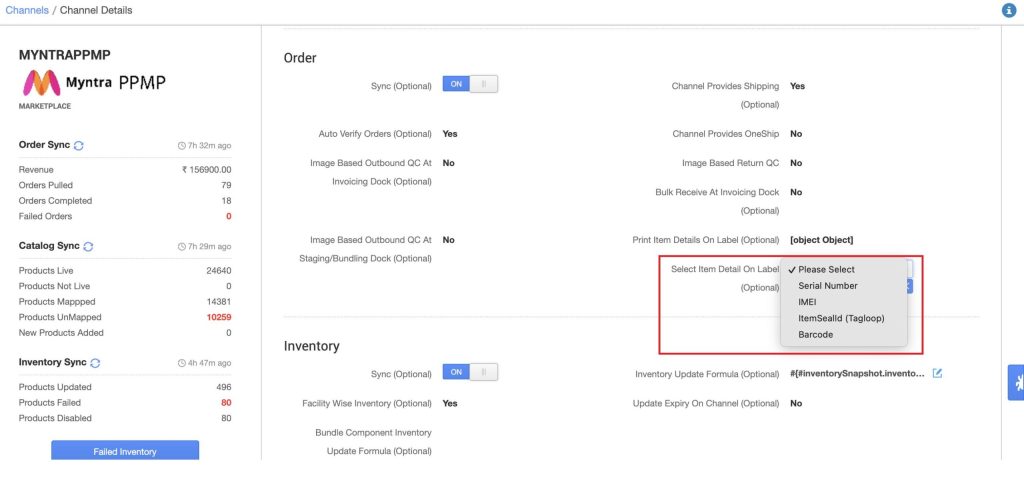The image size is (1024, 487).
Task: Refresh the Catalog Sync status
Action: (x=88, y=247)
